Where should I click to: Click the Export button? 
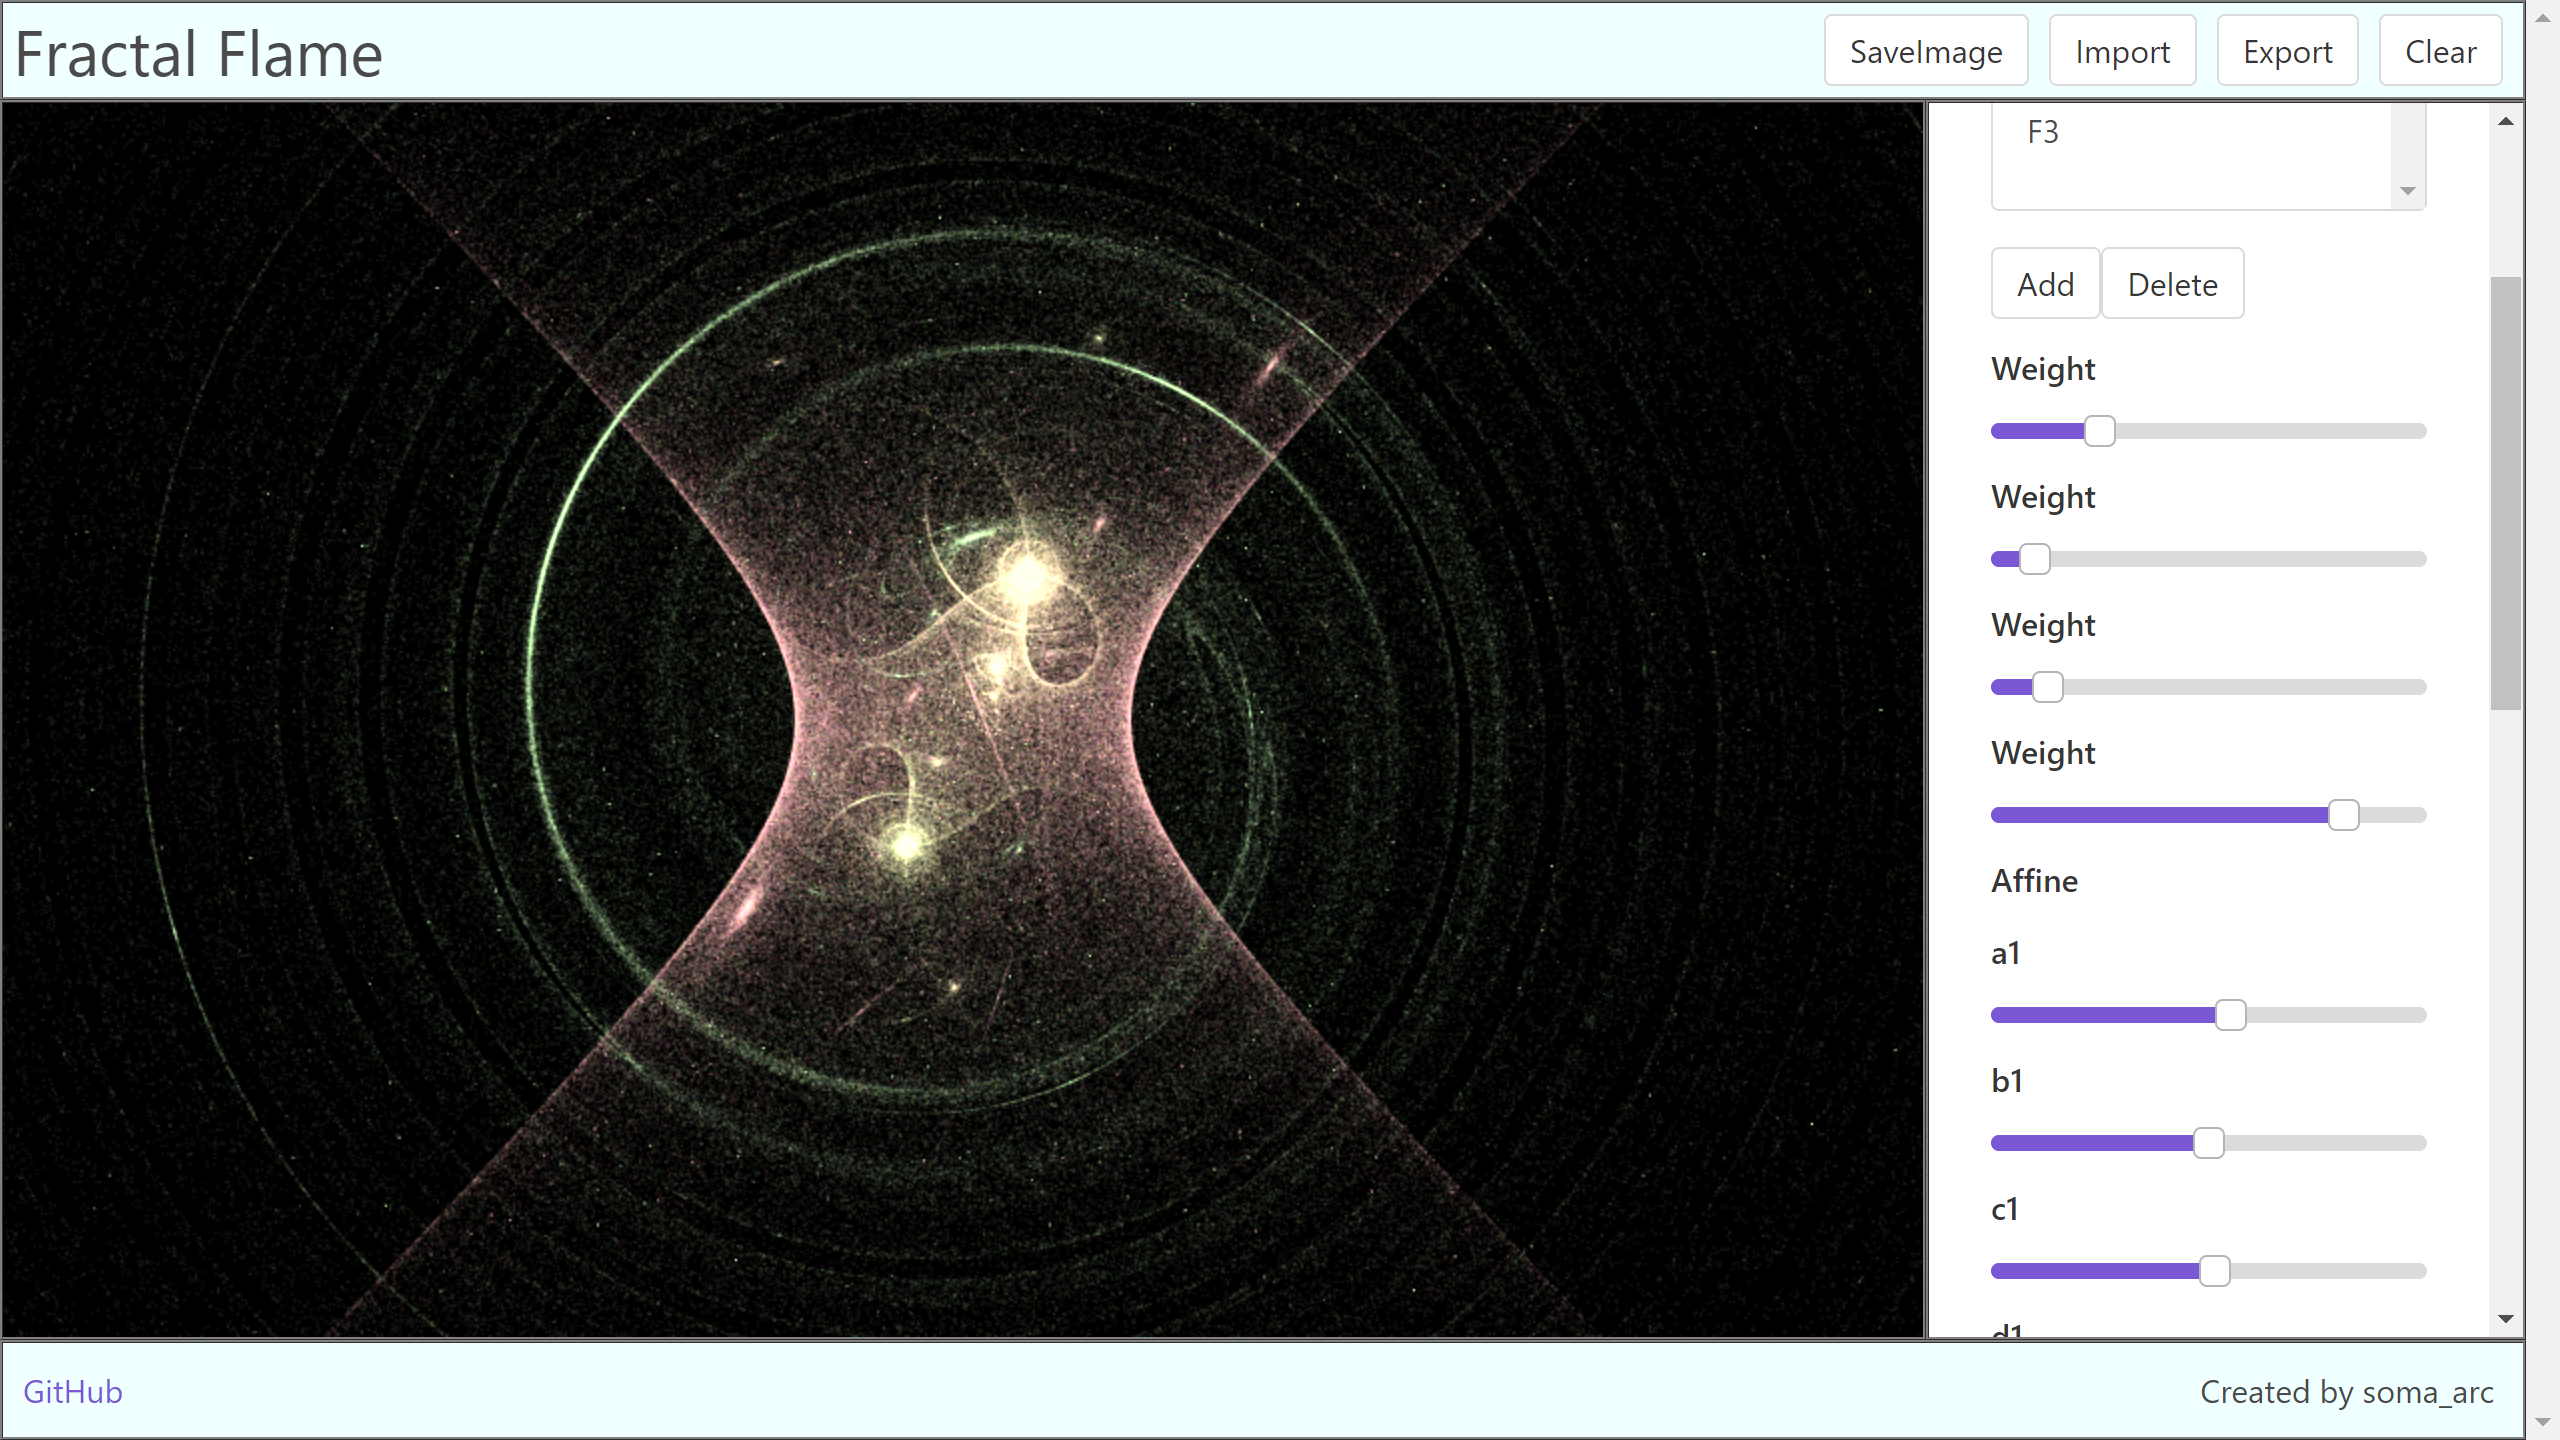(2287, 53)
